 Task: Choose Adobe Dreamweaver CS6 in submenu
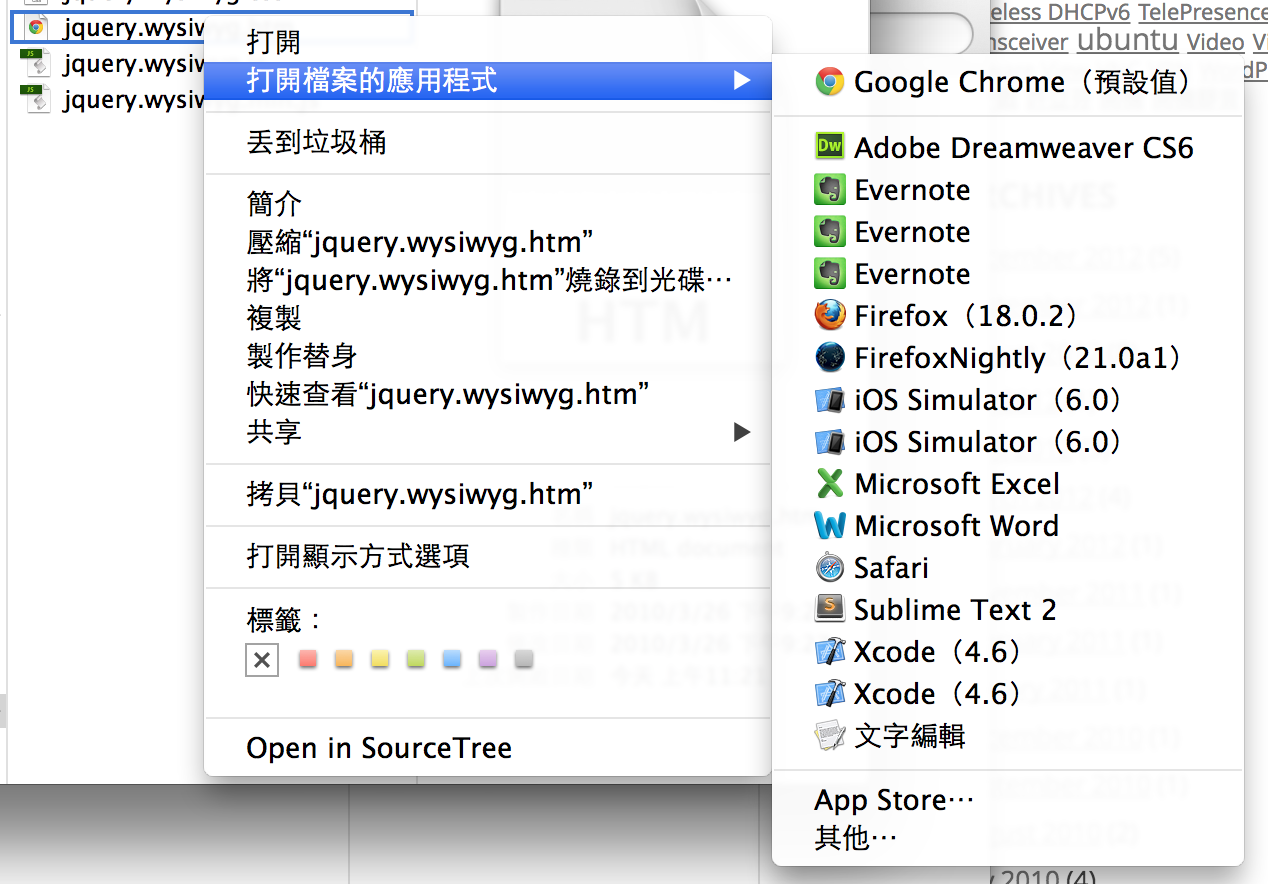1008,148
